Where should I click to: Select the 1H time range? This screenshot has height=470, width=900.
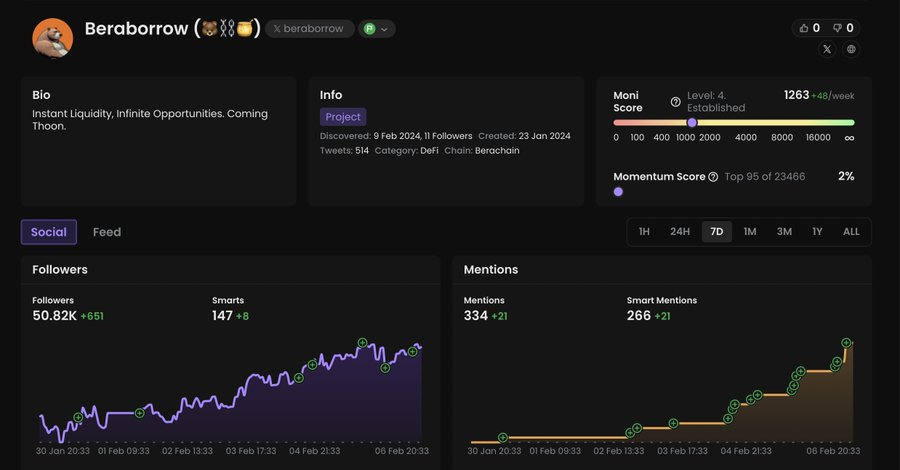tap(644, 232)
